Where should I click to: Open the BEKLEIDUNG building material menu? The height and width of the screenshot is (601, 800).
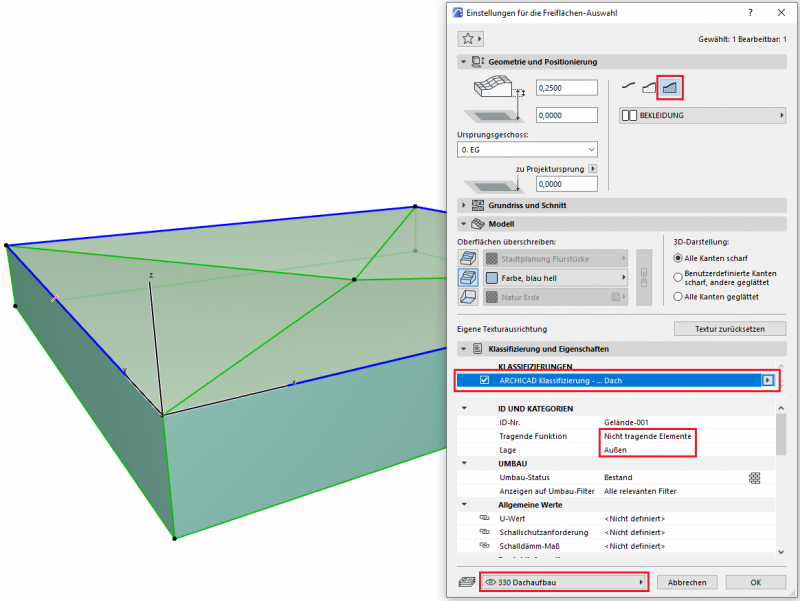[x=702, y=116]
